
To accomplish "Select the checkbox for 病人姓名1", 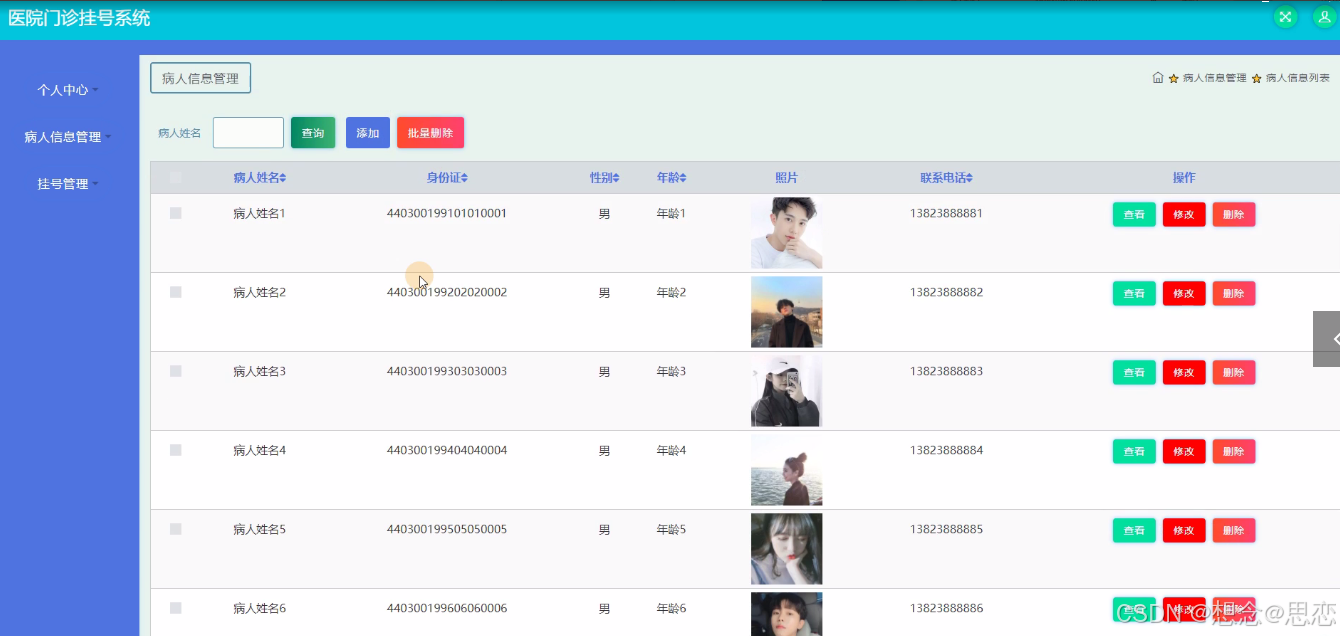I will point(176,213).
